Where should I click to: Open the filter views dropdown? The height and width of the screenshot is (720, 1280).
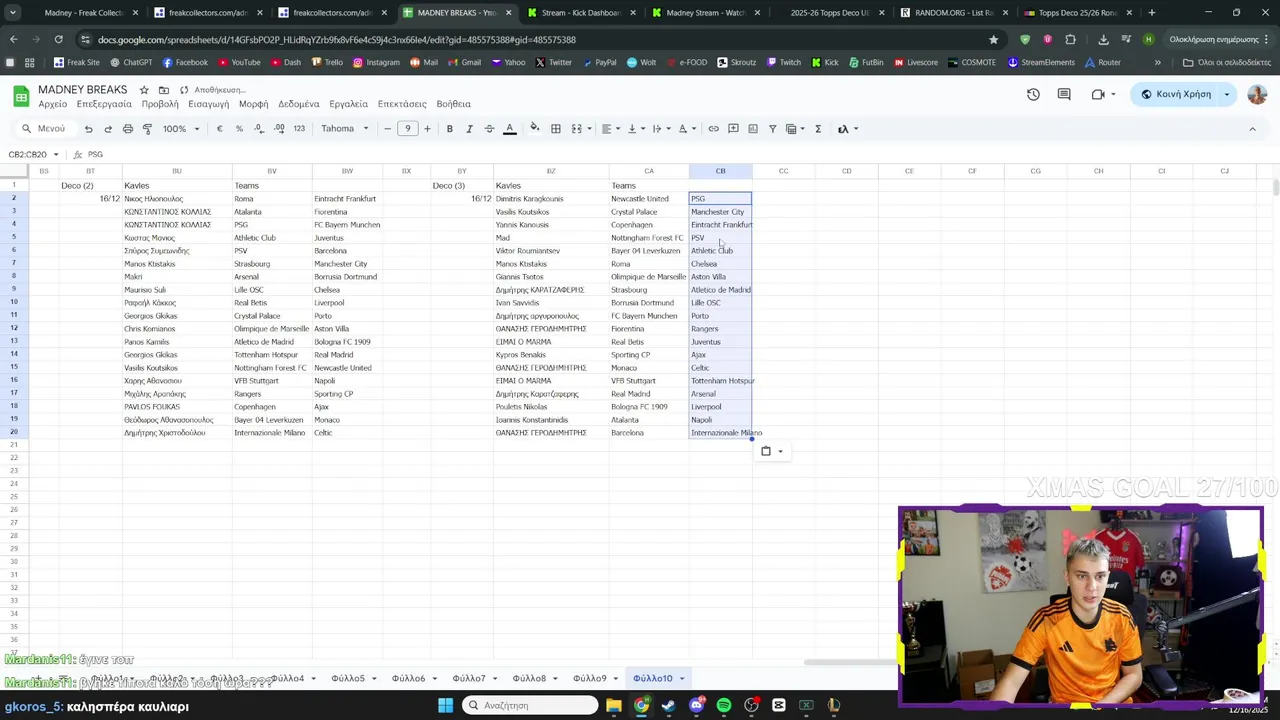794,129
